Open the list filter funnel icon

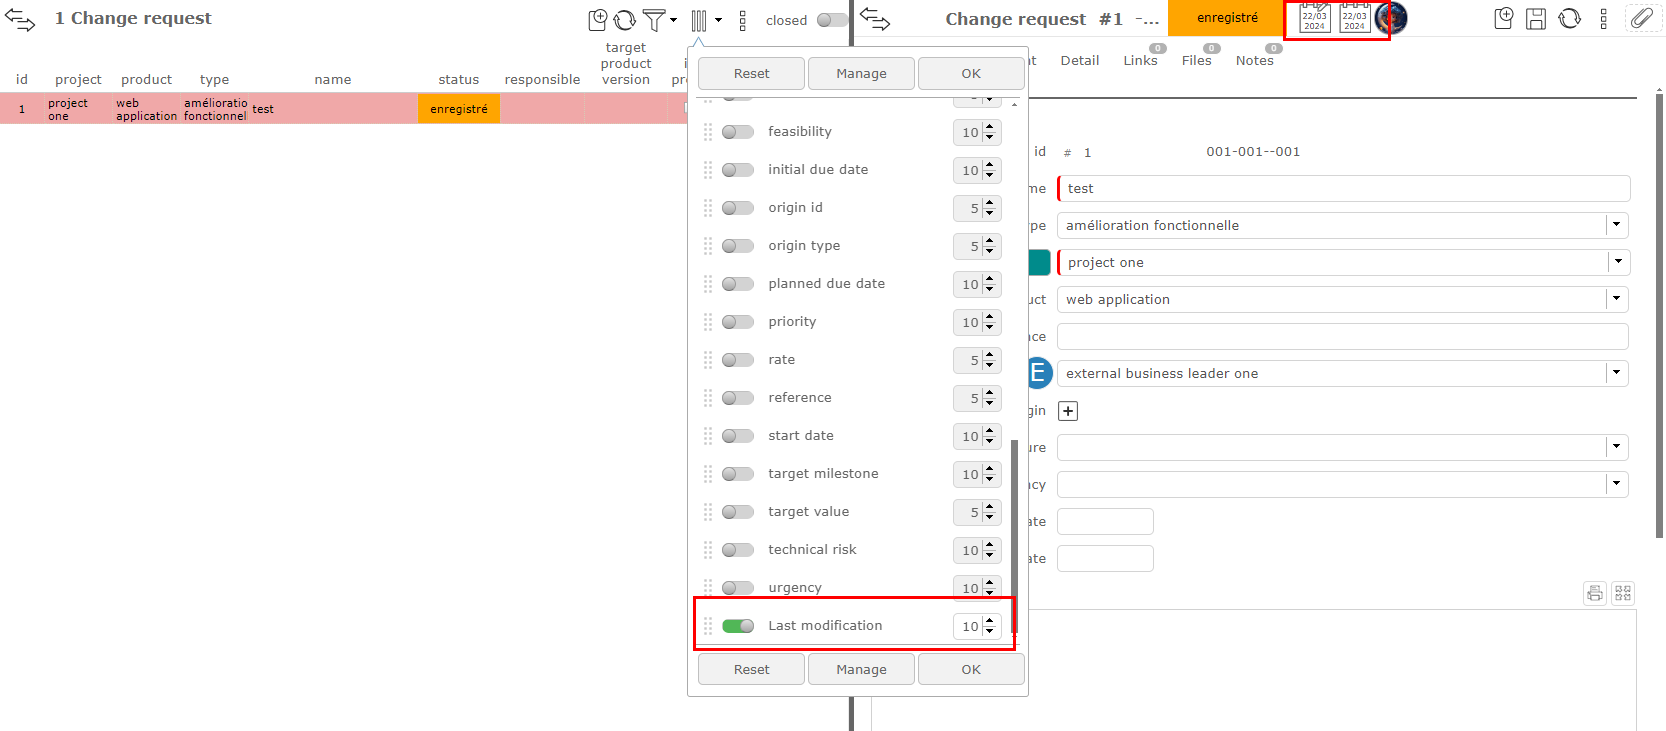pos(654,20)
